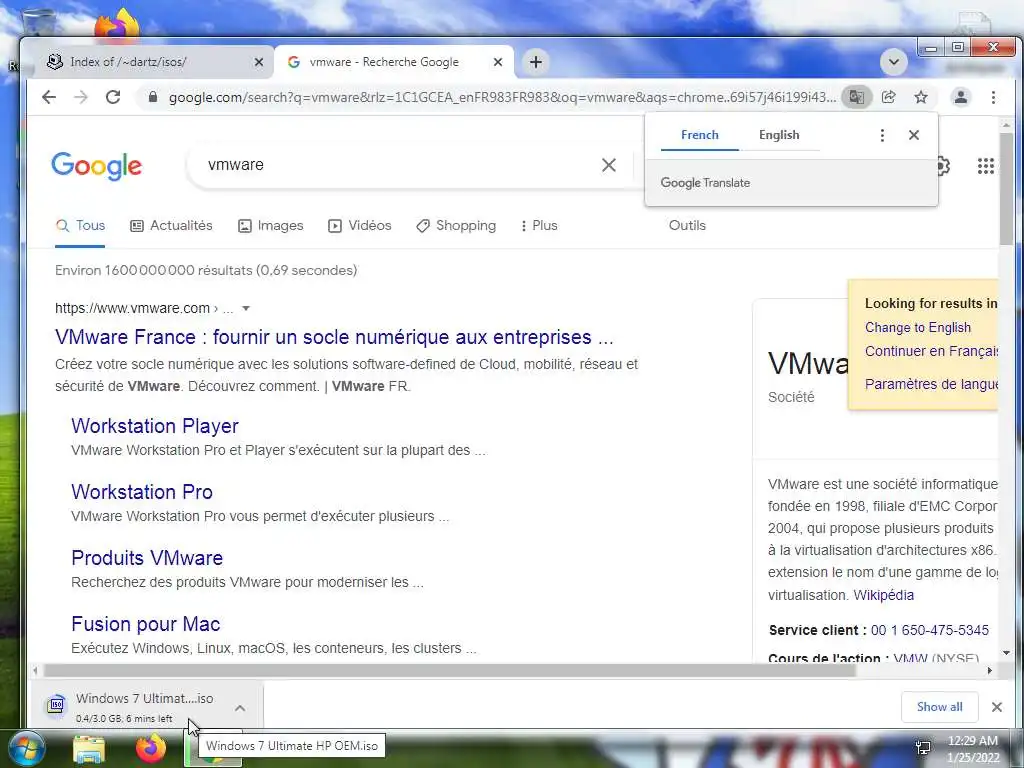Open the VMware France result link
1024x768 pixels.
334,338
